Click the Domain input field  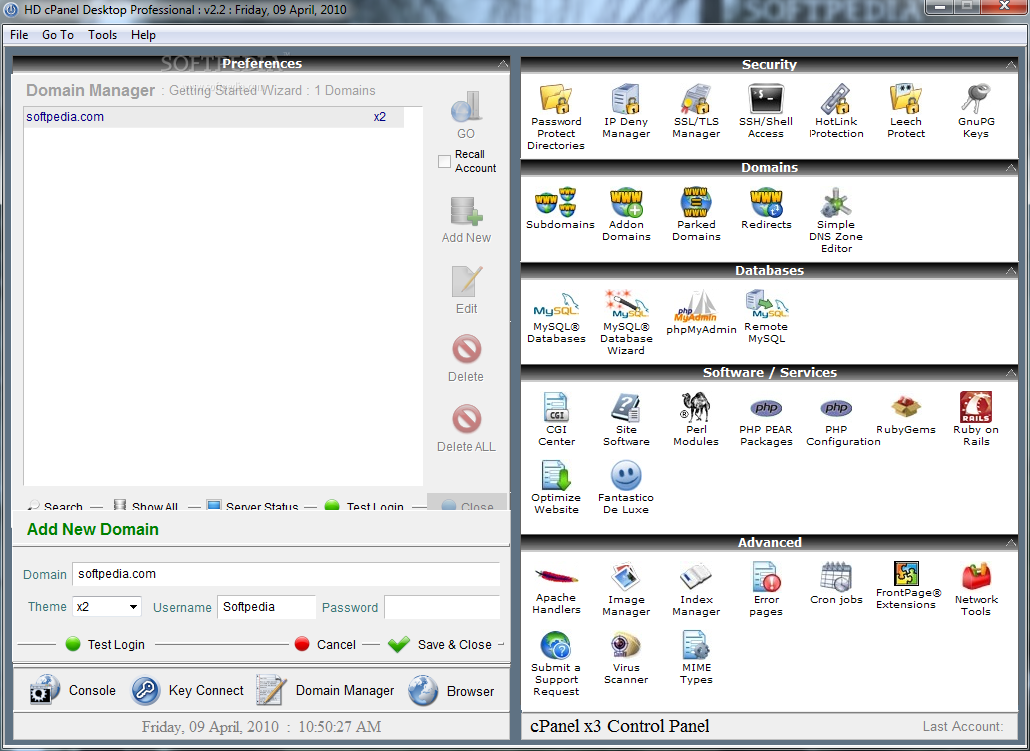pyautogui.click(x=286, y=574)
